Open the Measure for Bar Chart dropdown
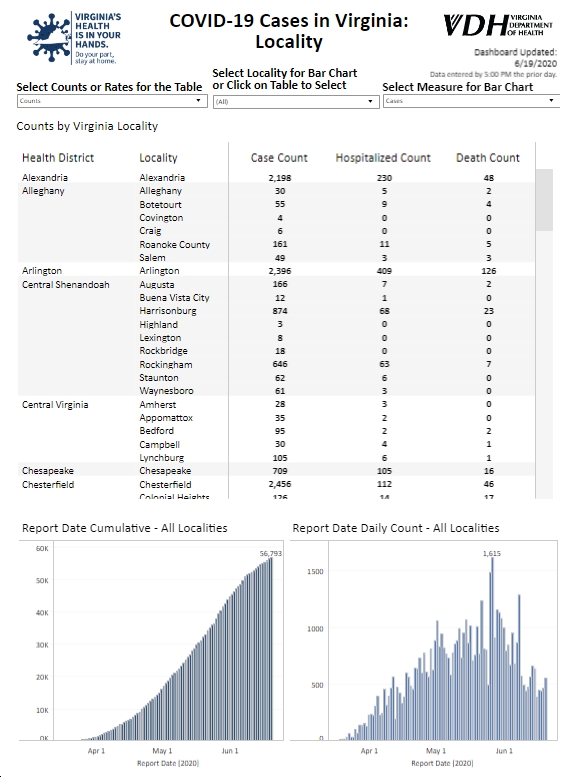Viewport: 588px width, 777px height. coord(471,101)
